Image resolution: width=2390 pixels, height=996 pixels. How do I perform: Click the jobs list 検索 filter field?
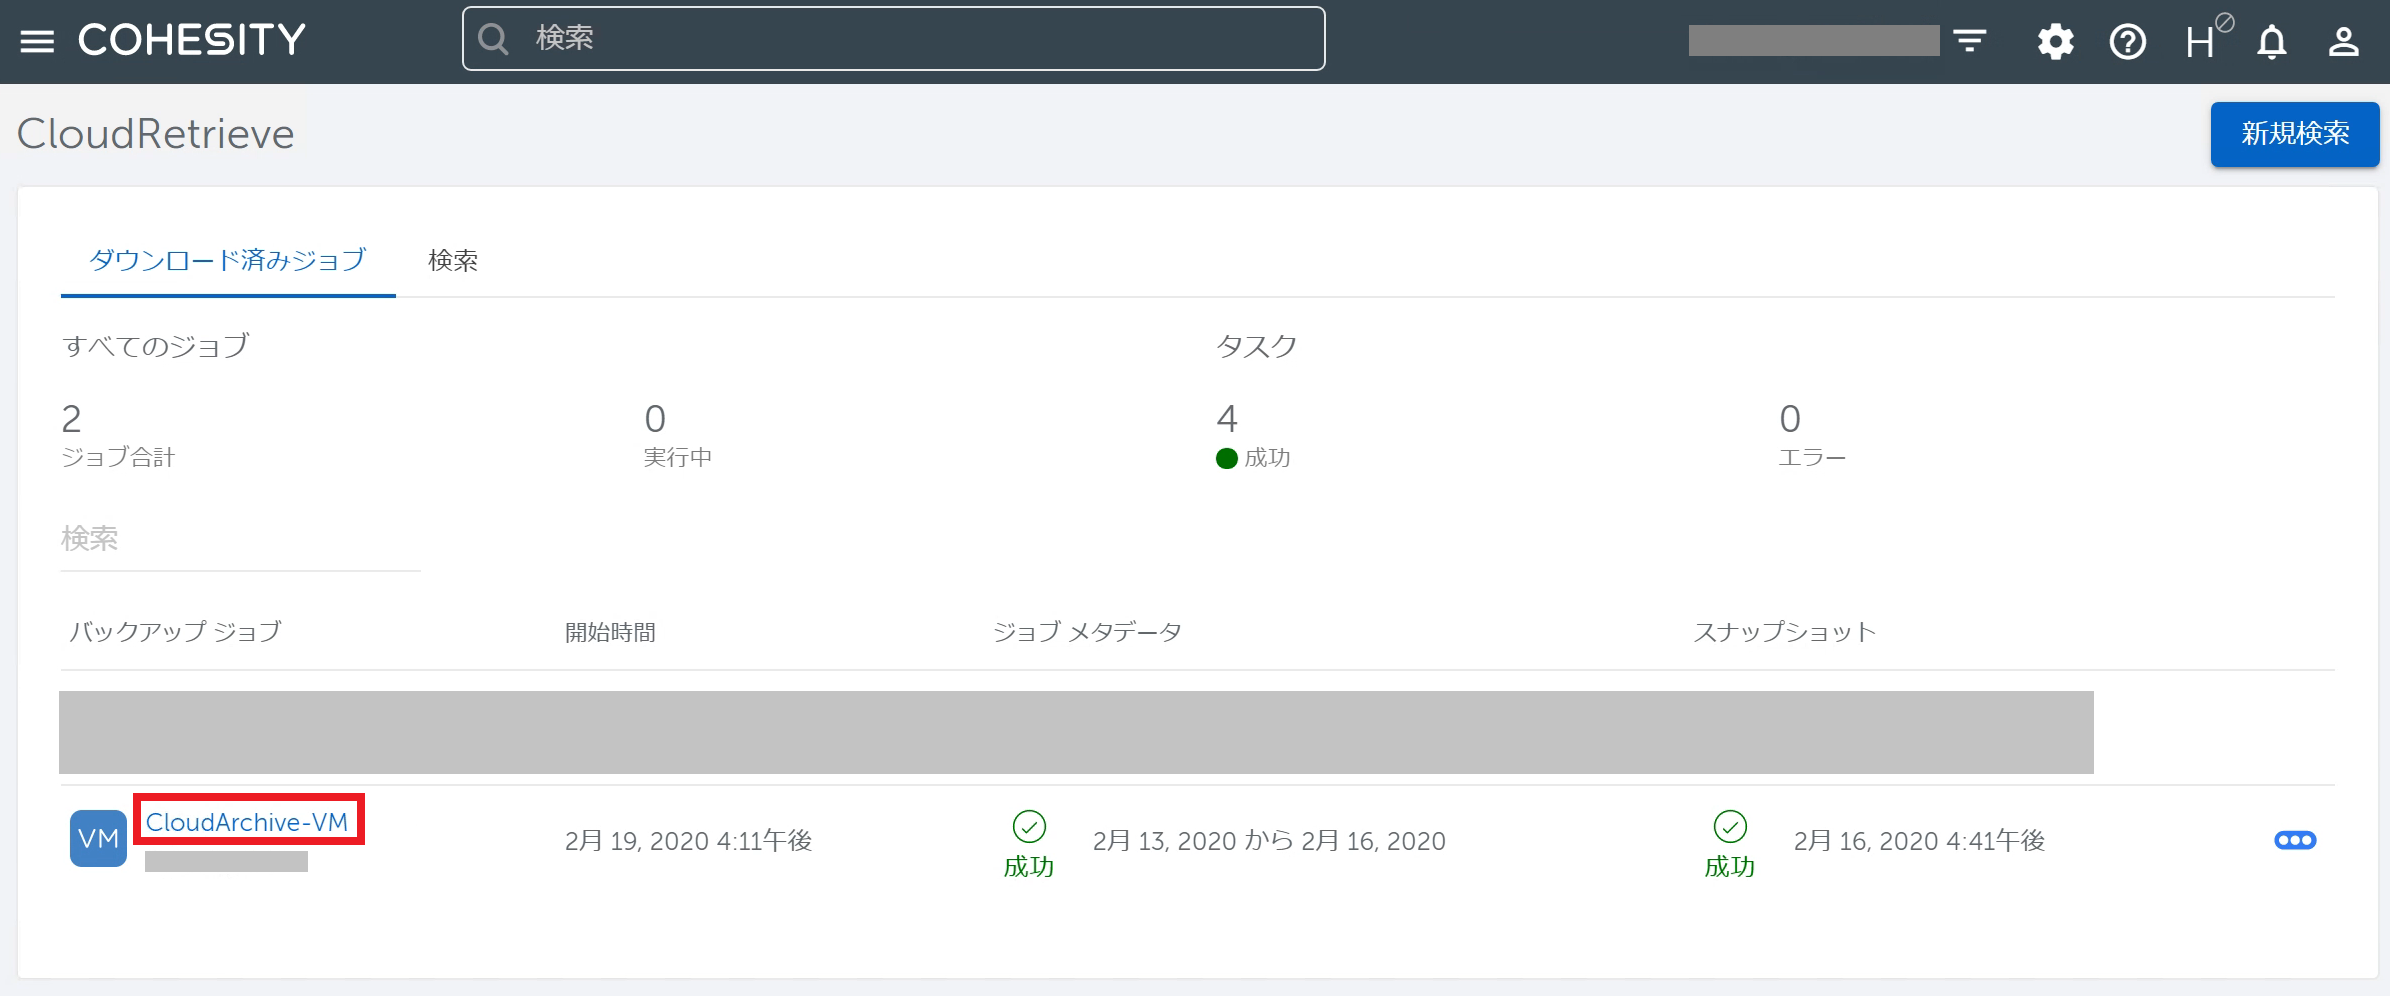pos(240,540)
